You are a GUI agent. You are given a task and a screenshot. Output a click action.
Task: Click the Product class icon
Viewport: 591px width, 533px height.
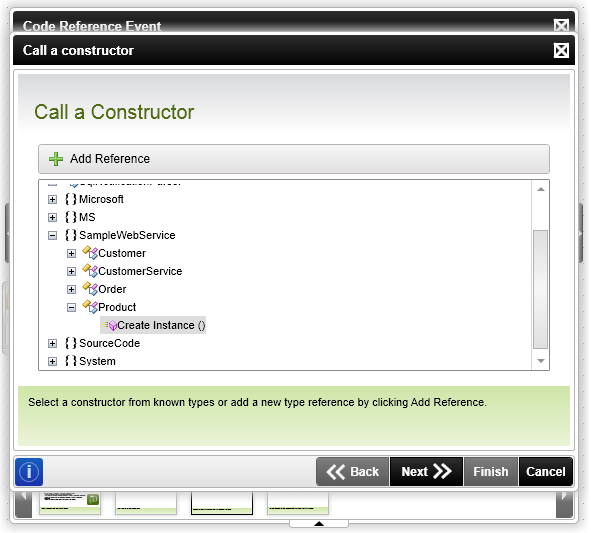90,306
